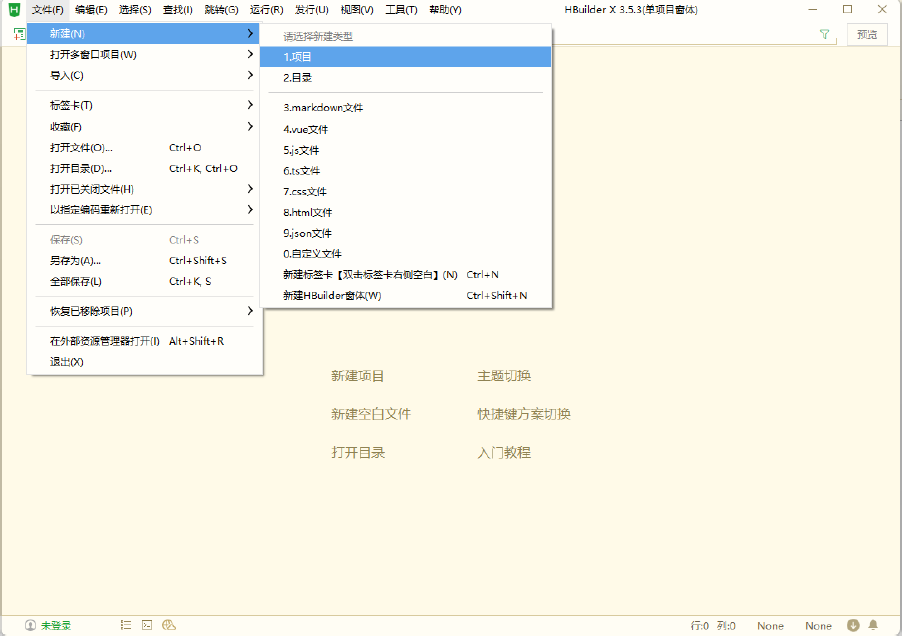The height and width of the screenshot is (642, 904).
Task: Open the 编辑(E) menu
Action: pos(91,10)
